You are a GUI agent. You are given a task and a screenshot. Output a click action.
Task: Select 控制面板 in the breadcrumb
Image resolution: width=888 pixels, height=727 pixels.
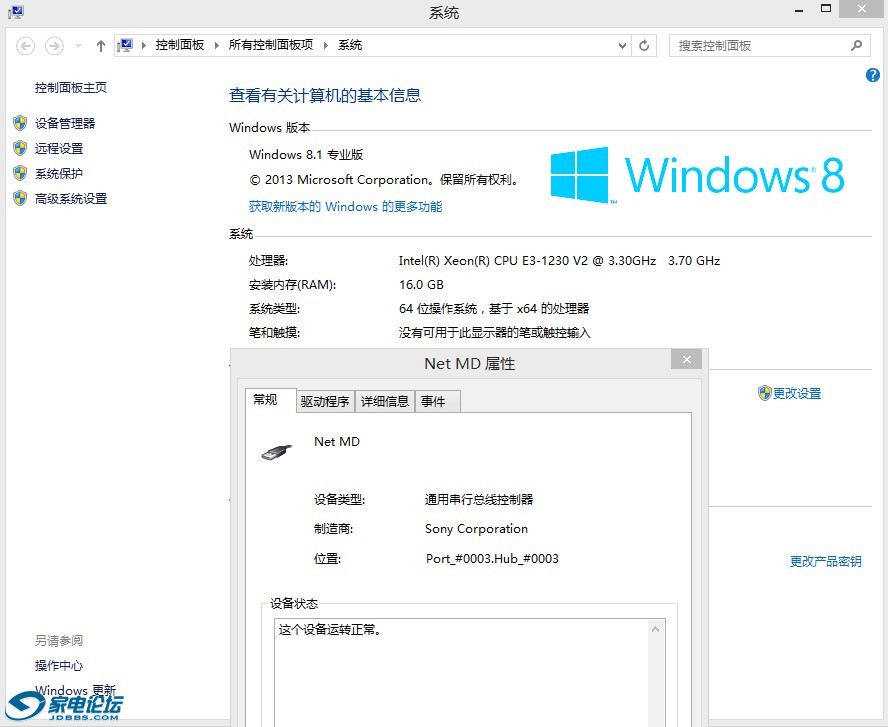[180, 45]
